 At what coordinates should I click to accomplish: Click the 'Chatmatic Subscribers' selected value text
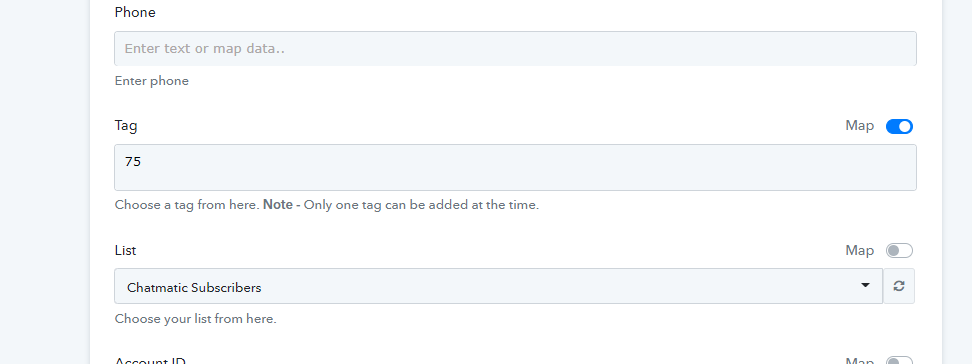tap(194, 288)
